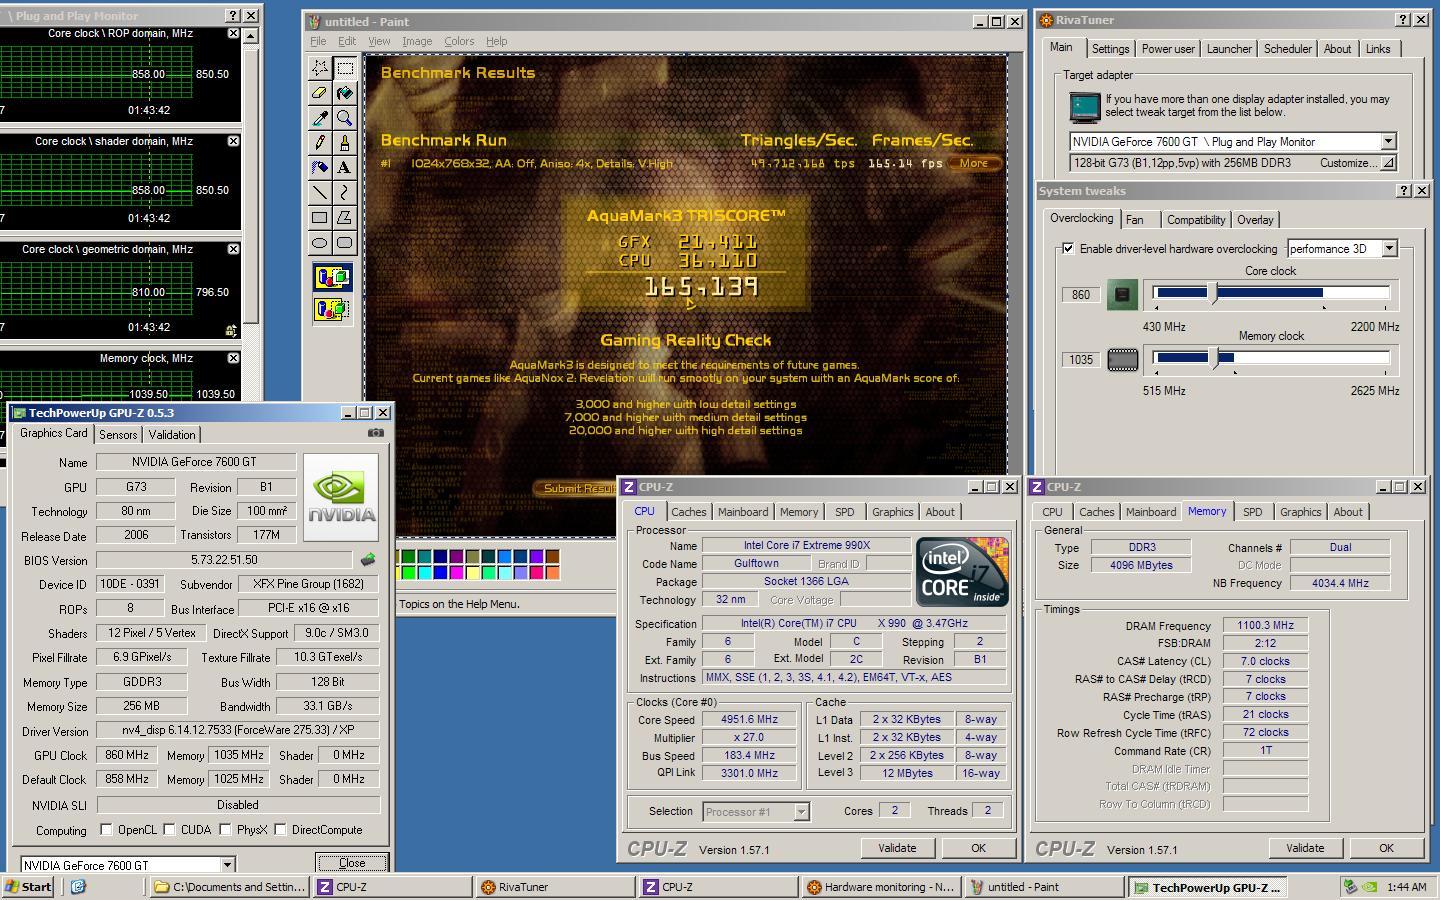Adjust the Memory clock slider in RivaTuner
This screenshot has height=900, width=1440.
(1215, 357)
